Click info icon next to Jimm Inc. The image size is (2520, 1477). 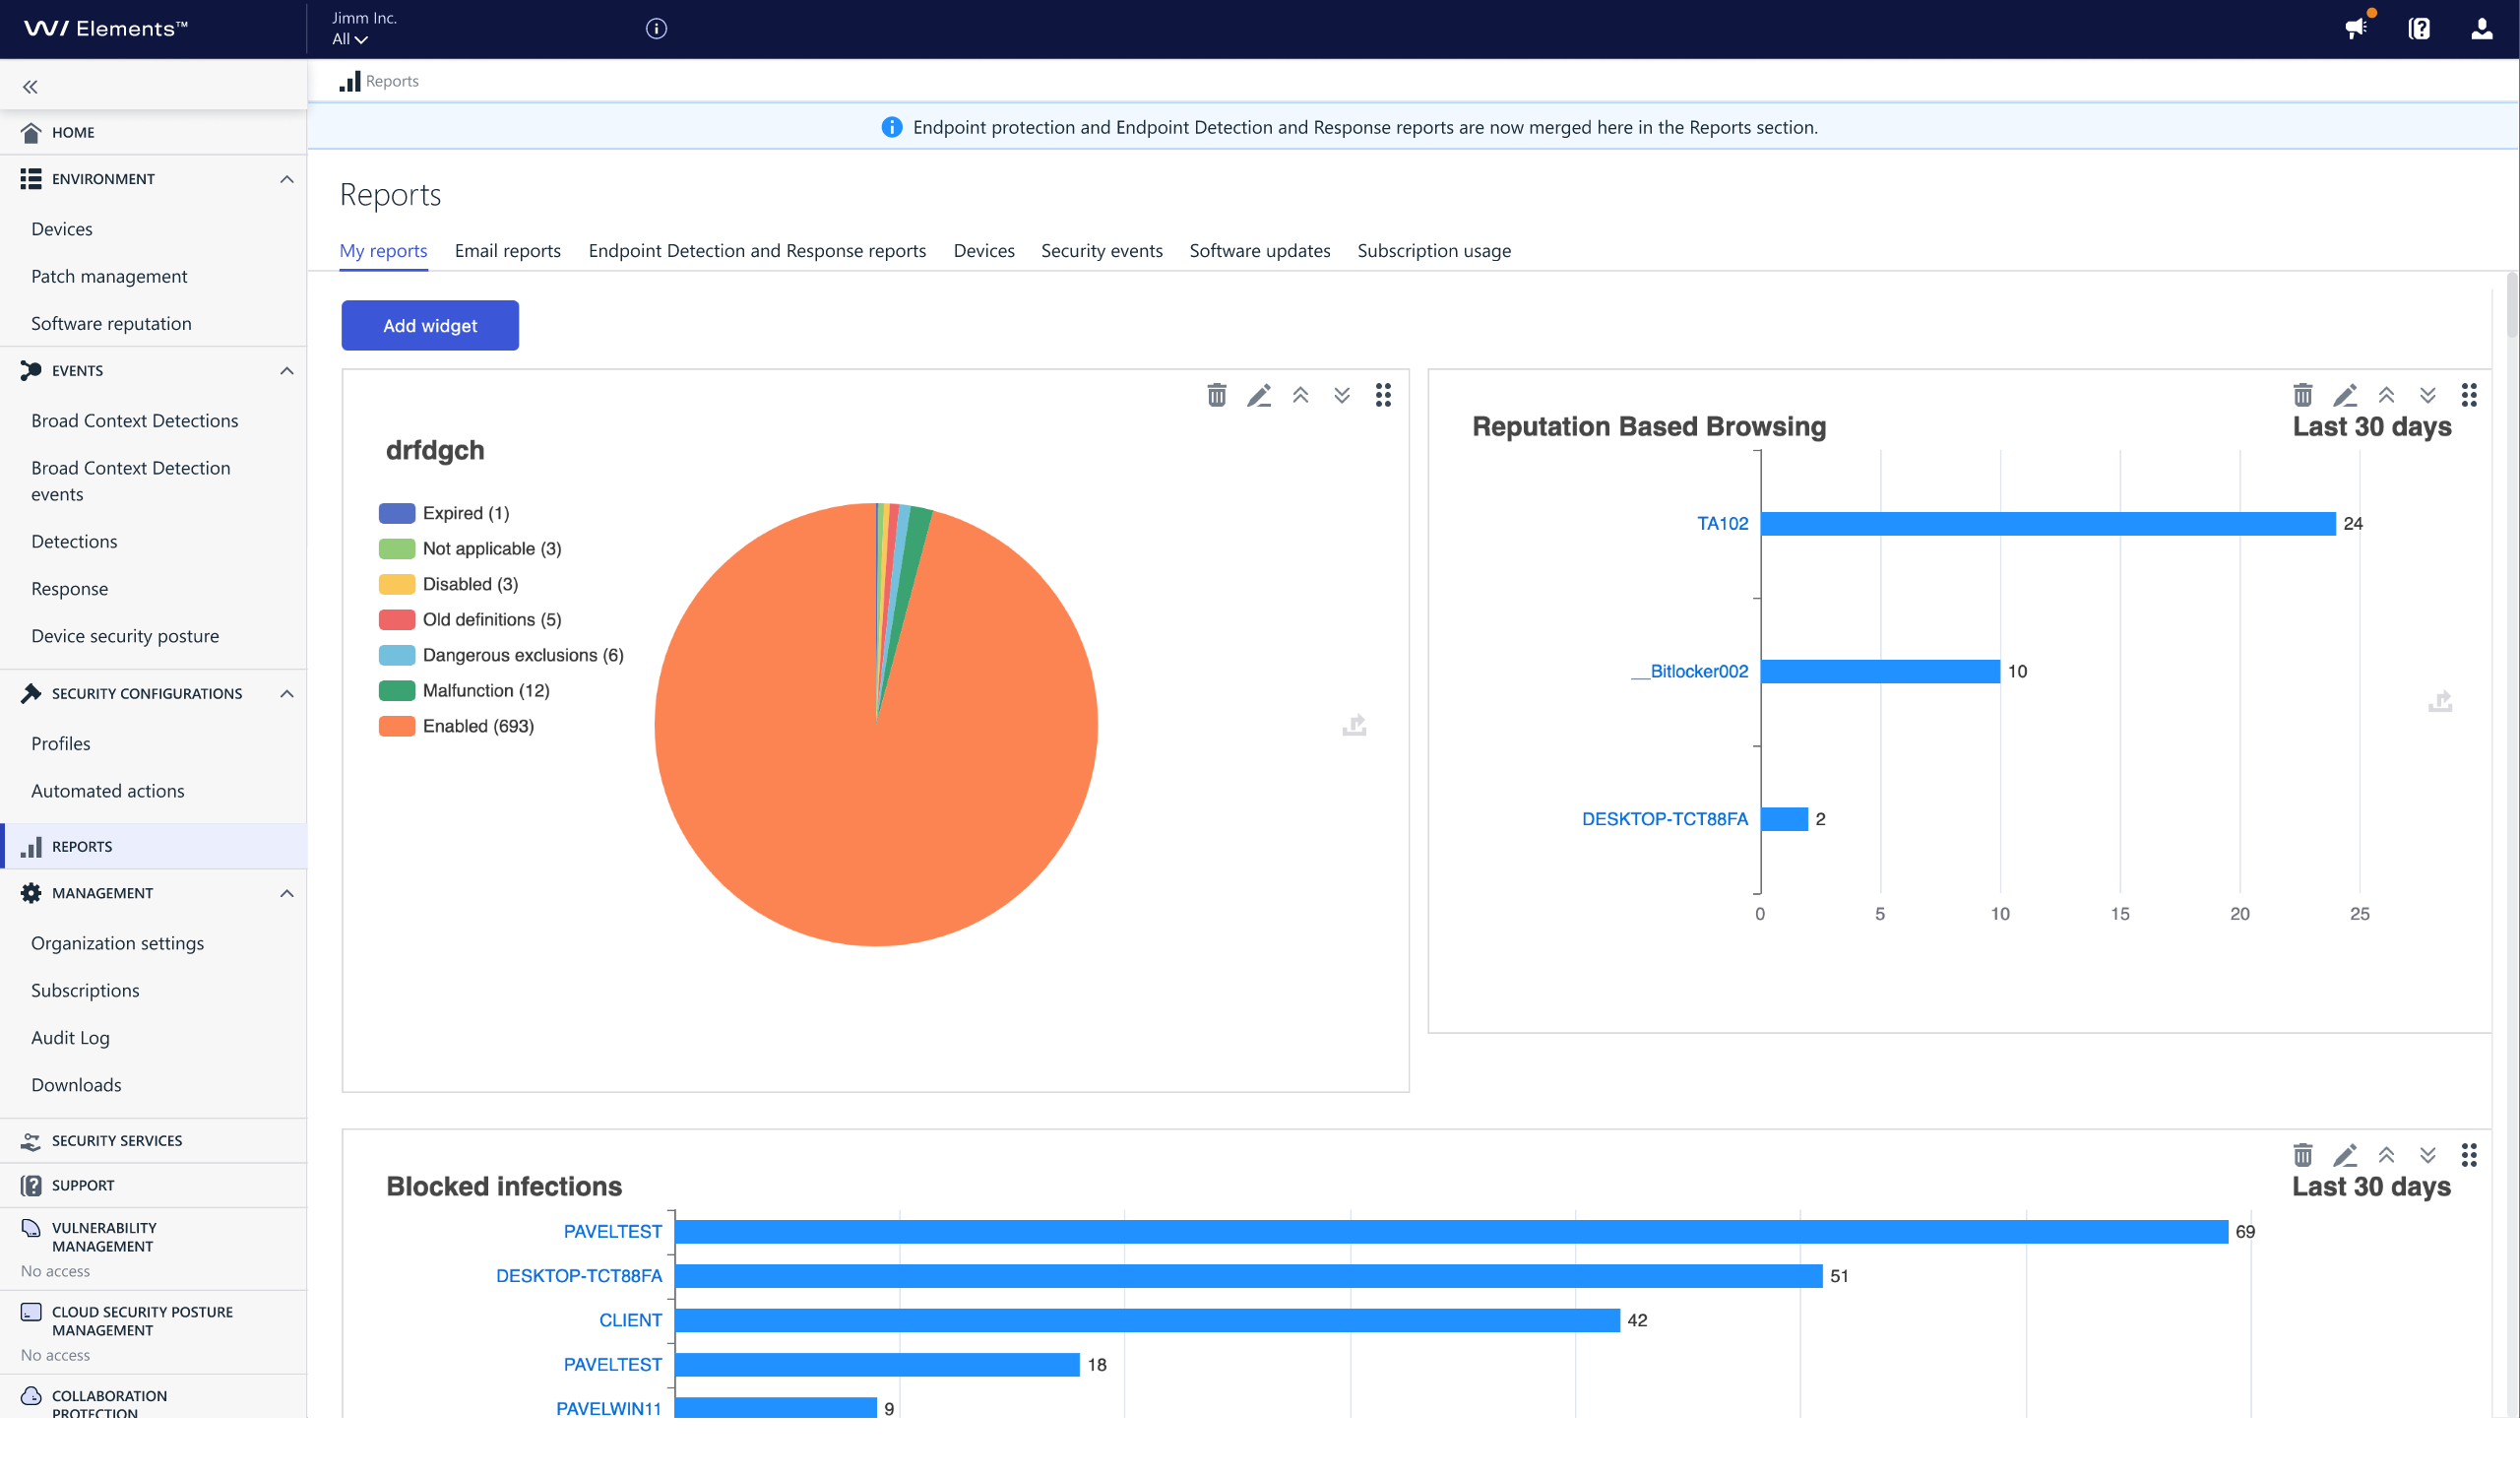coord(656,29)
